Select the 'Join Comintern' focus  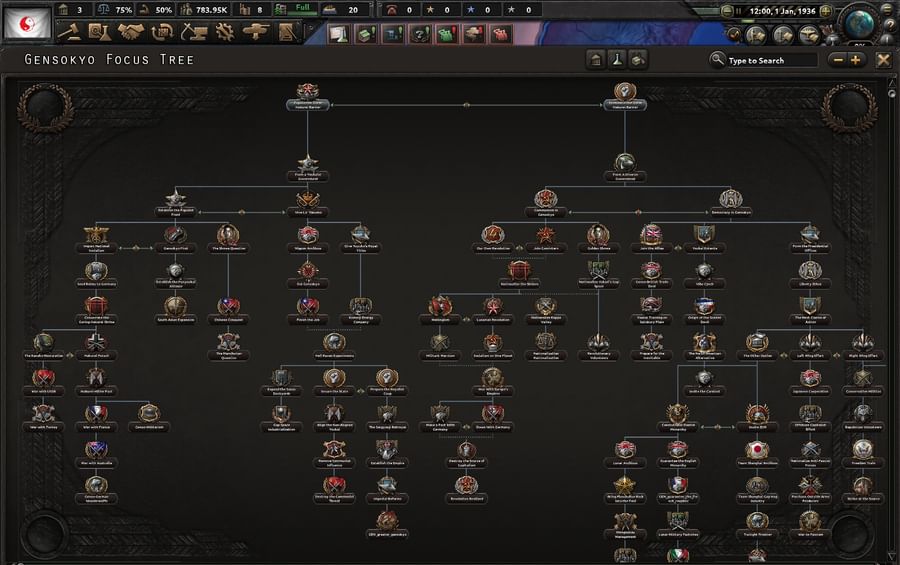click(x=545, y=239)
